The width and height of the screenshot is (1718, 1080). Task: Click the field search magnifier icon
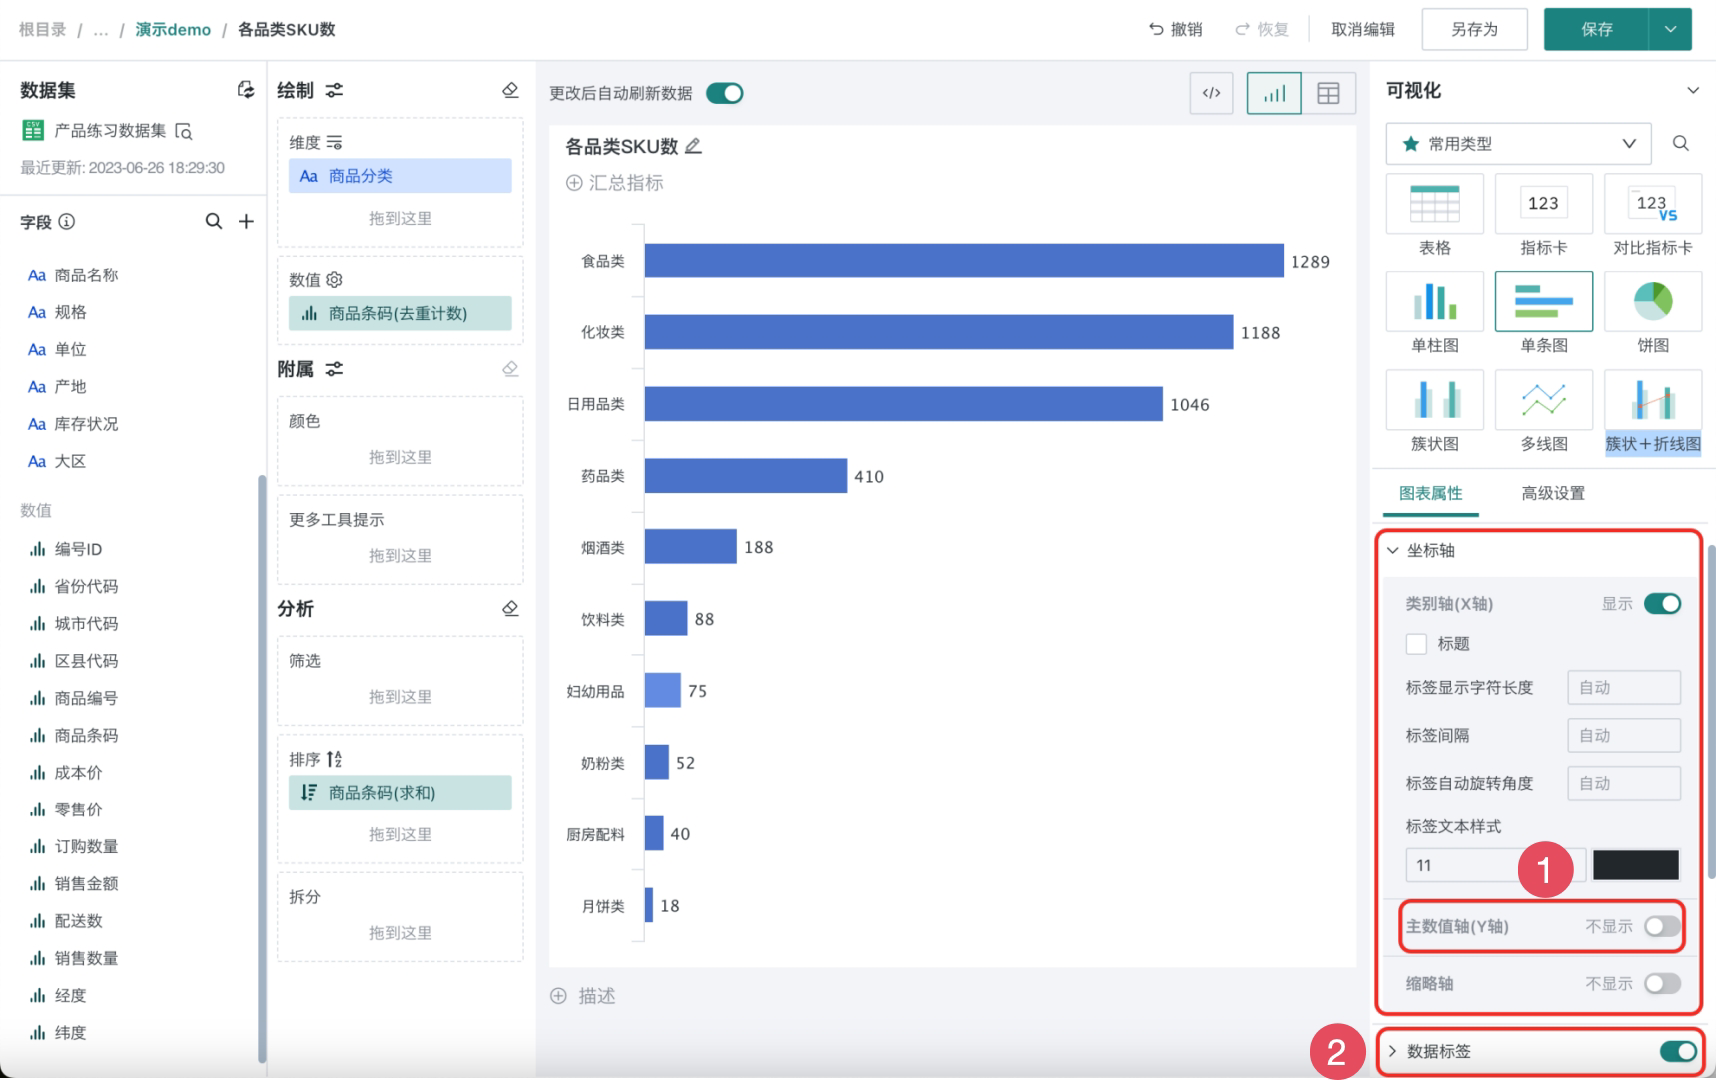coord(214,221)
